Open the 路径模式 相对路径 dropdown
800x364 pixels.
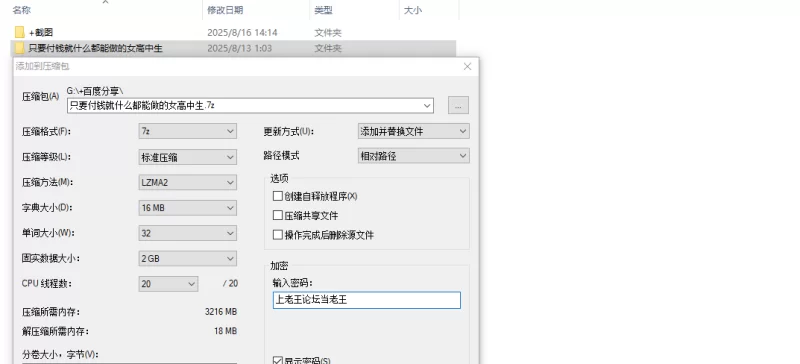[413, 156]
